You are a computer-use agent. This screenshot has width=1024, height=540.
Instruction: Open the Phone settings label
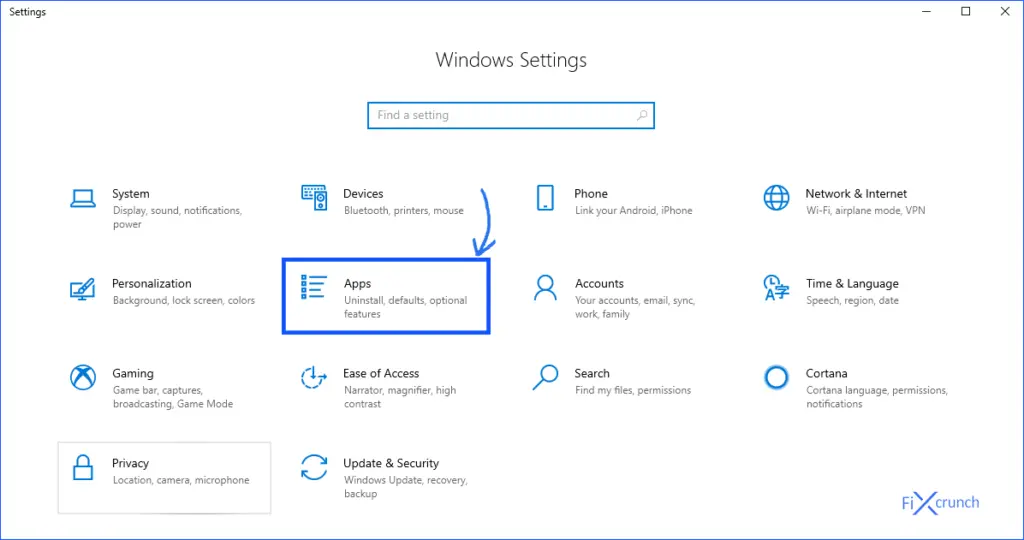click(591, 194)
